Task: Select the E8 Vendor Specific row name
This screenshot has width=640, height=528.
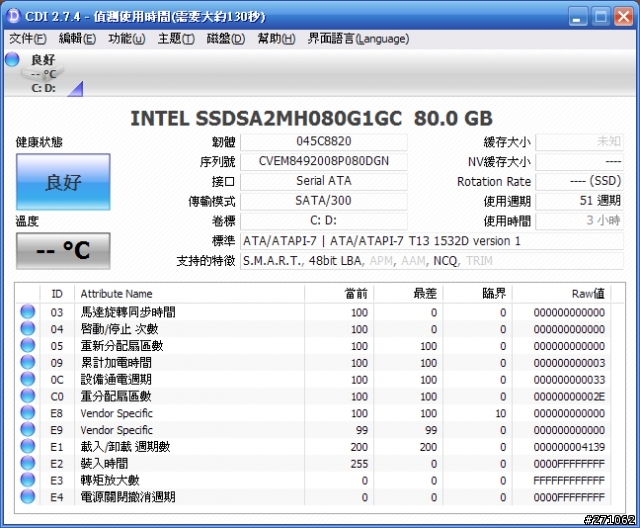Action: tap(116, 413)
